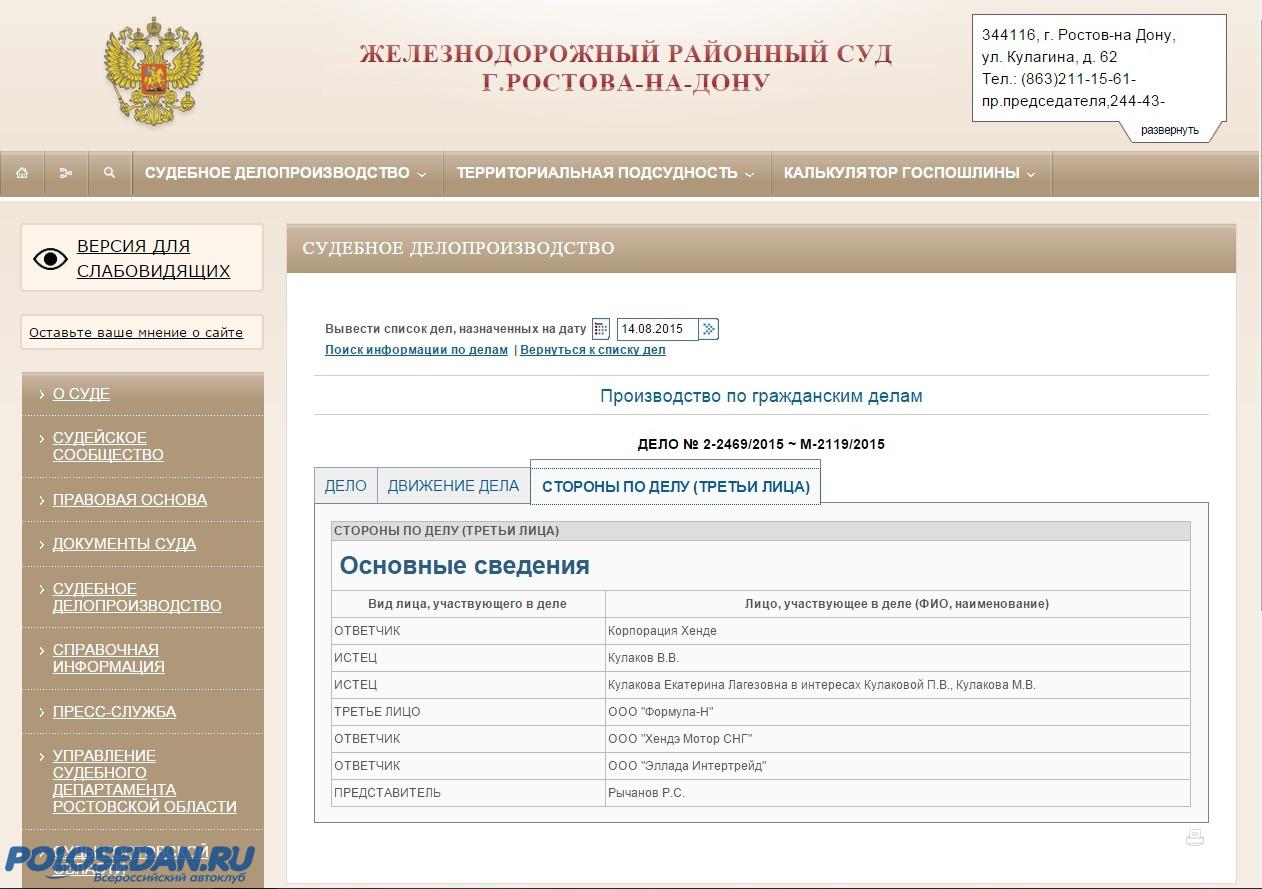
Task: Expand the address box with развернуть
Action: 1169,130
